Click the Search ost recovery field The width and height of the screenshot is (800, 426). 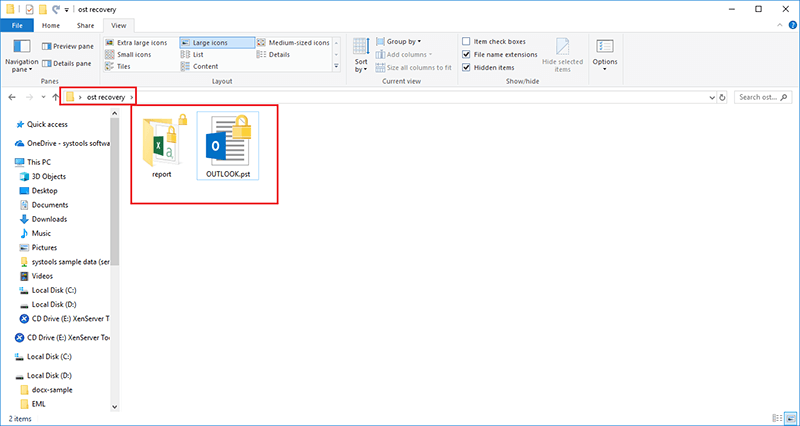point(763,97)
